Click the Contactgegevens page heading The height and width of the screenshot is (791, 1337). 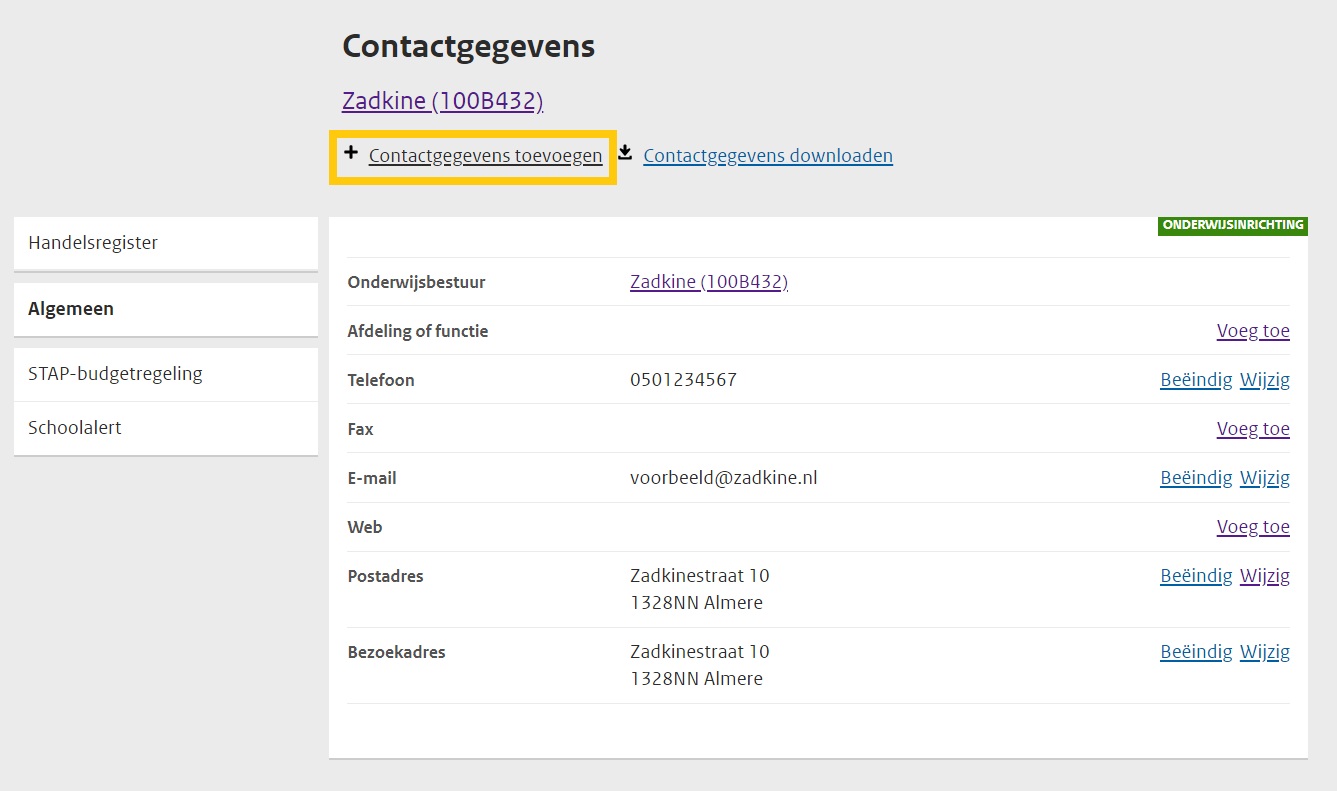pyautogui.click(x=469, y=46)
